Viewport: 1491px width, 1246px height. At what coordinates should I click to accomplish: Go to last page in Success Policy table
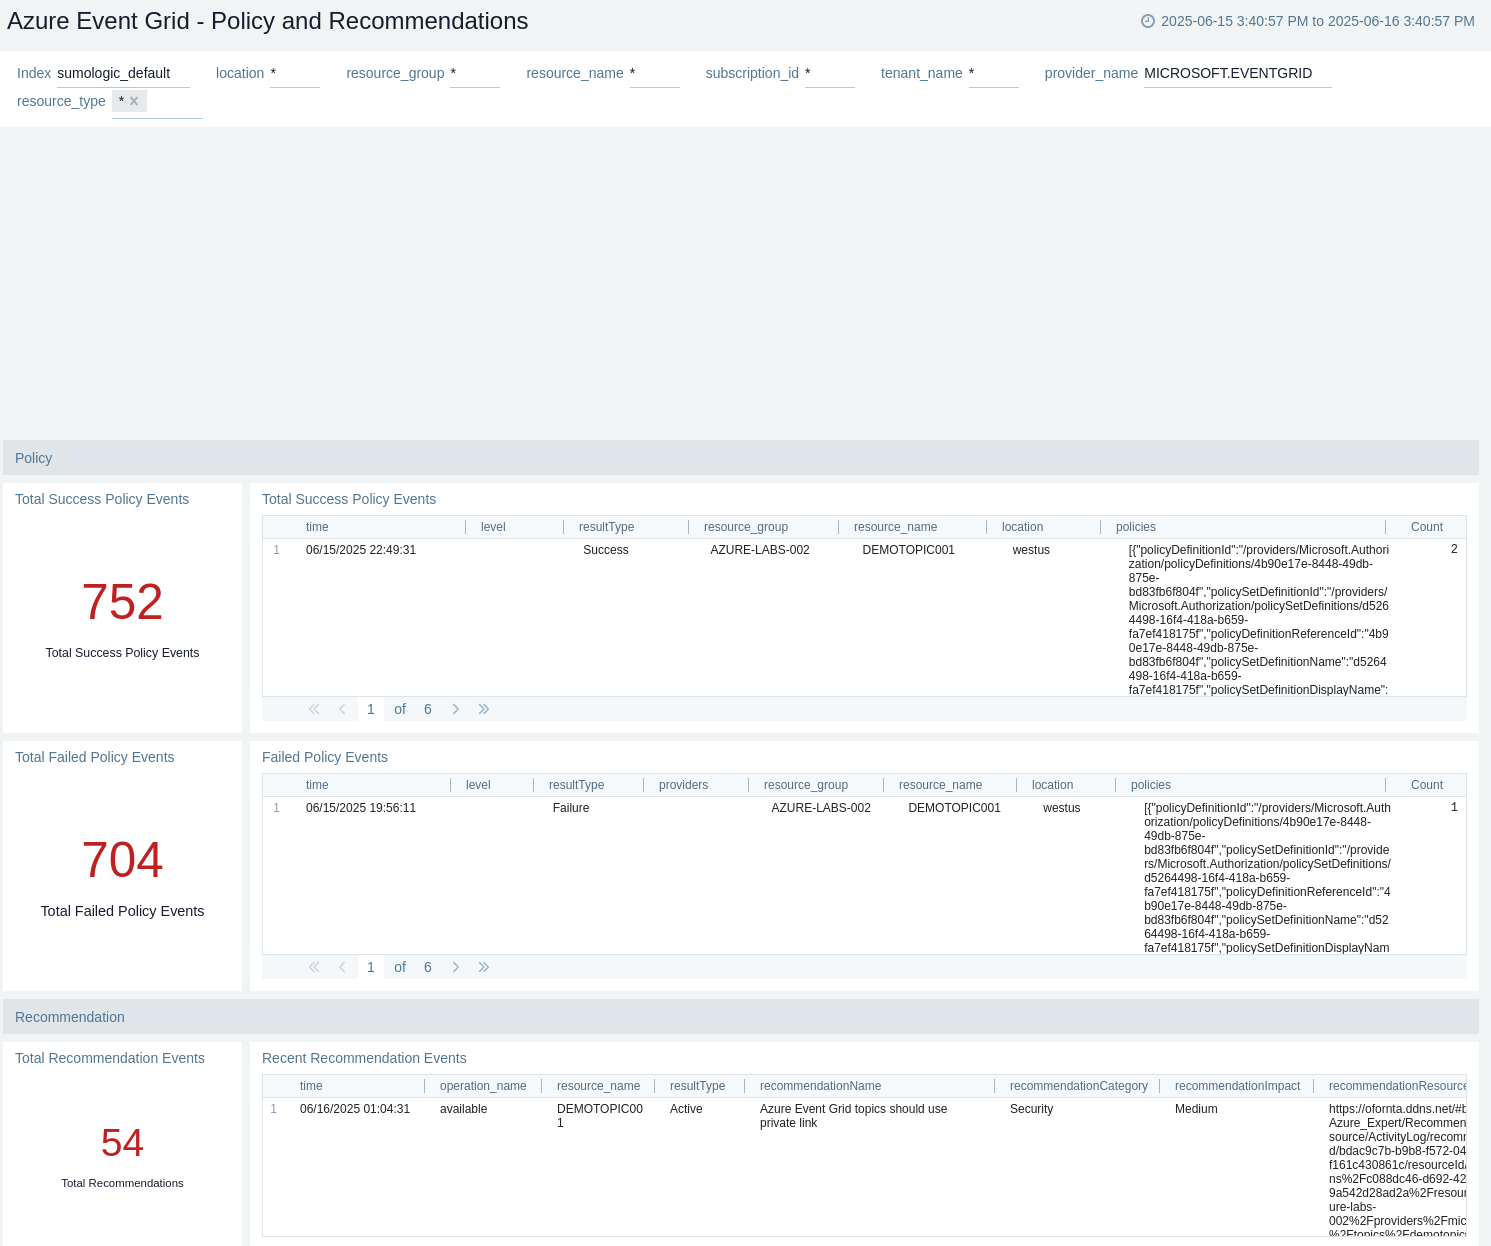click(484, 709)
